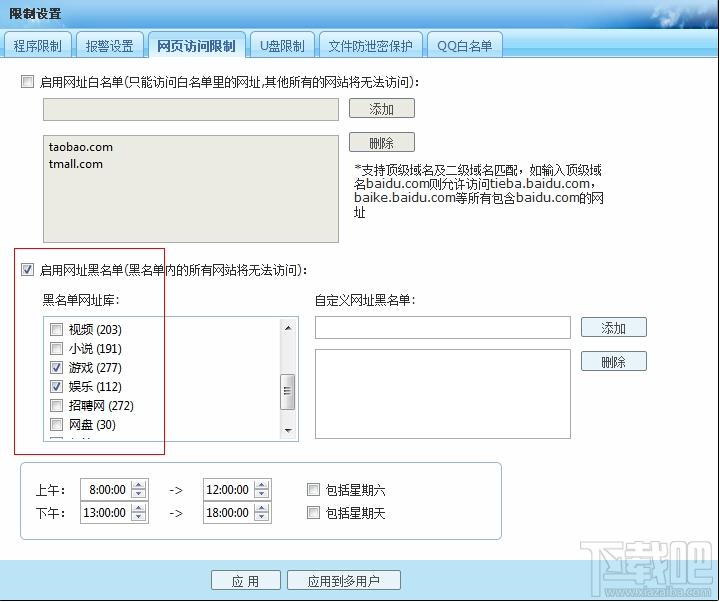Switch to the 程序限制 tab
Viewport: 720px width, 602px height.
37,45
